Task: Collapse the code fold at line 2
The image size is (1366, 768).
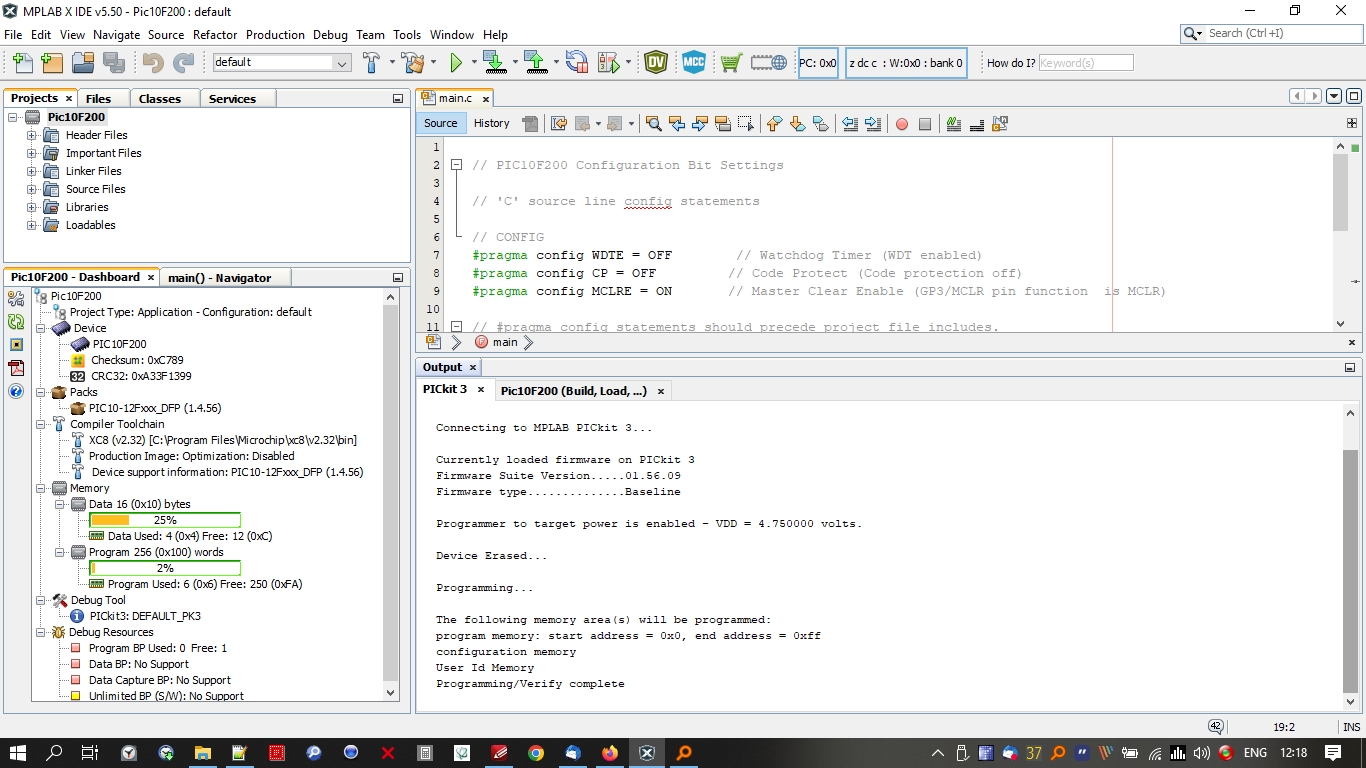Action: pos(456,165)
